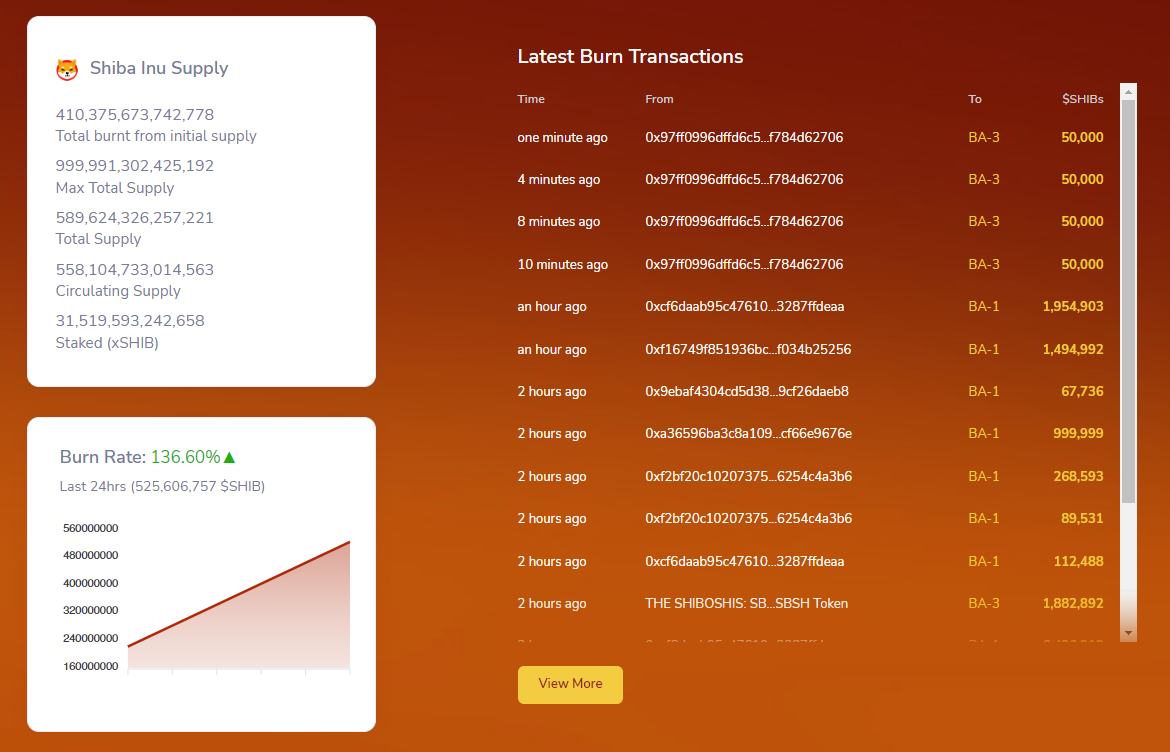Click the 160000000 chart axis label
Viewport: 1170px width, 752px height.
91,666
